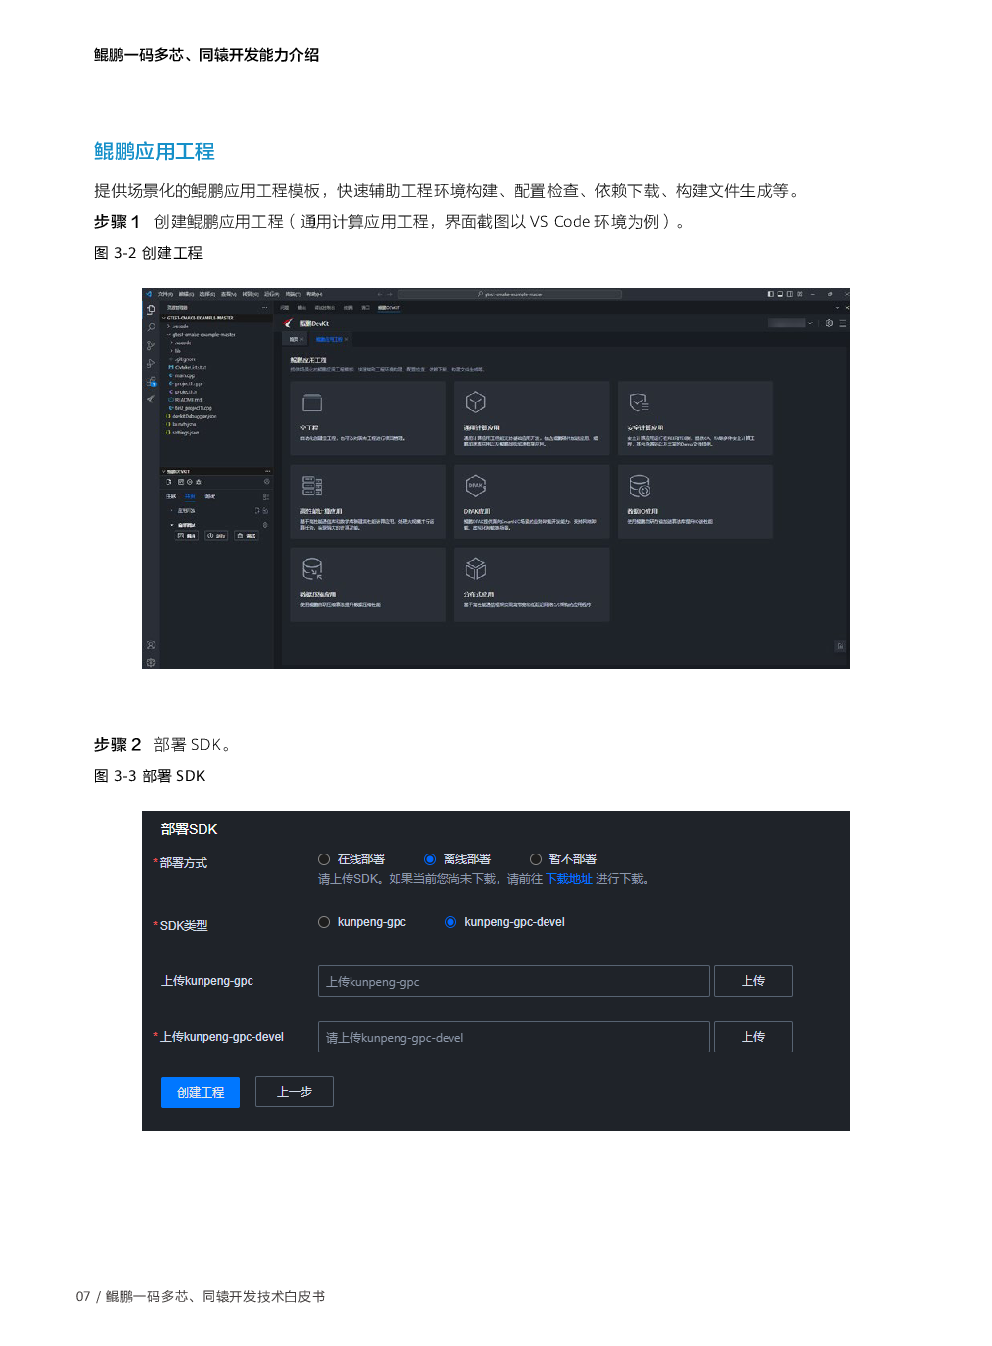Click the 上传kunpeng-gpc-devel input field

point(513,1038)
